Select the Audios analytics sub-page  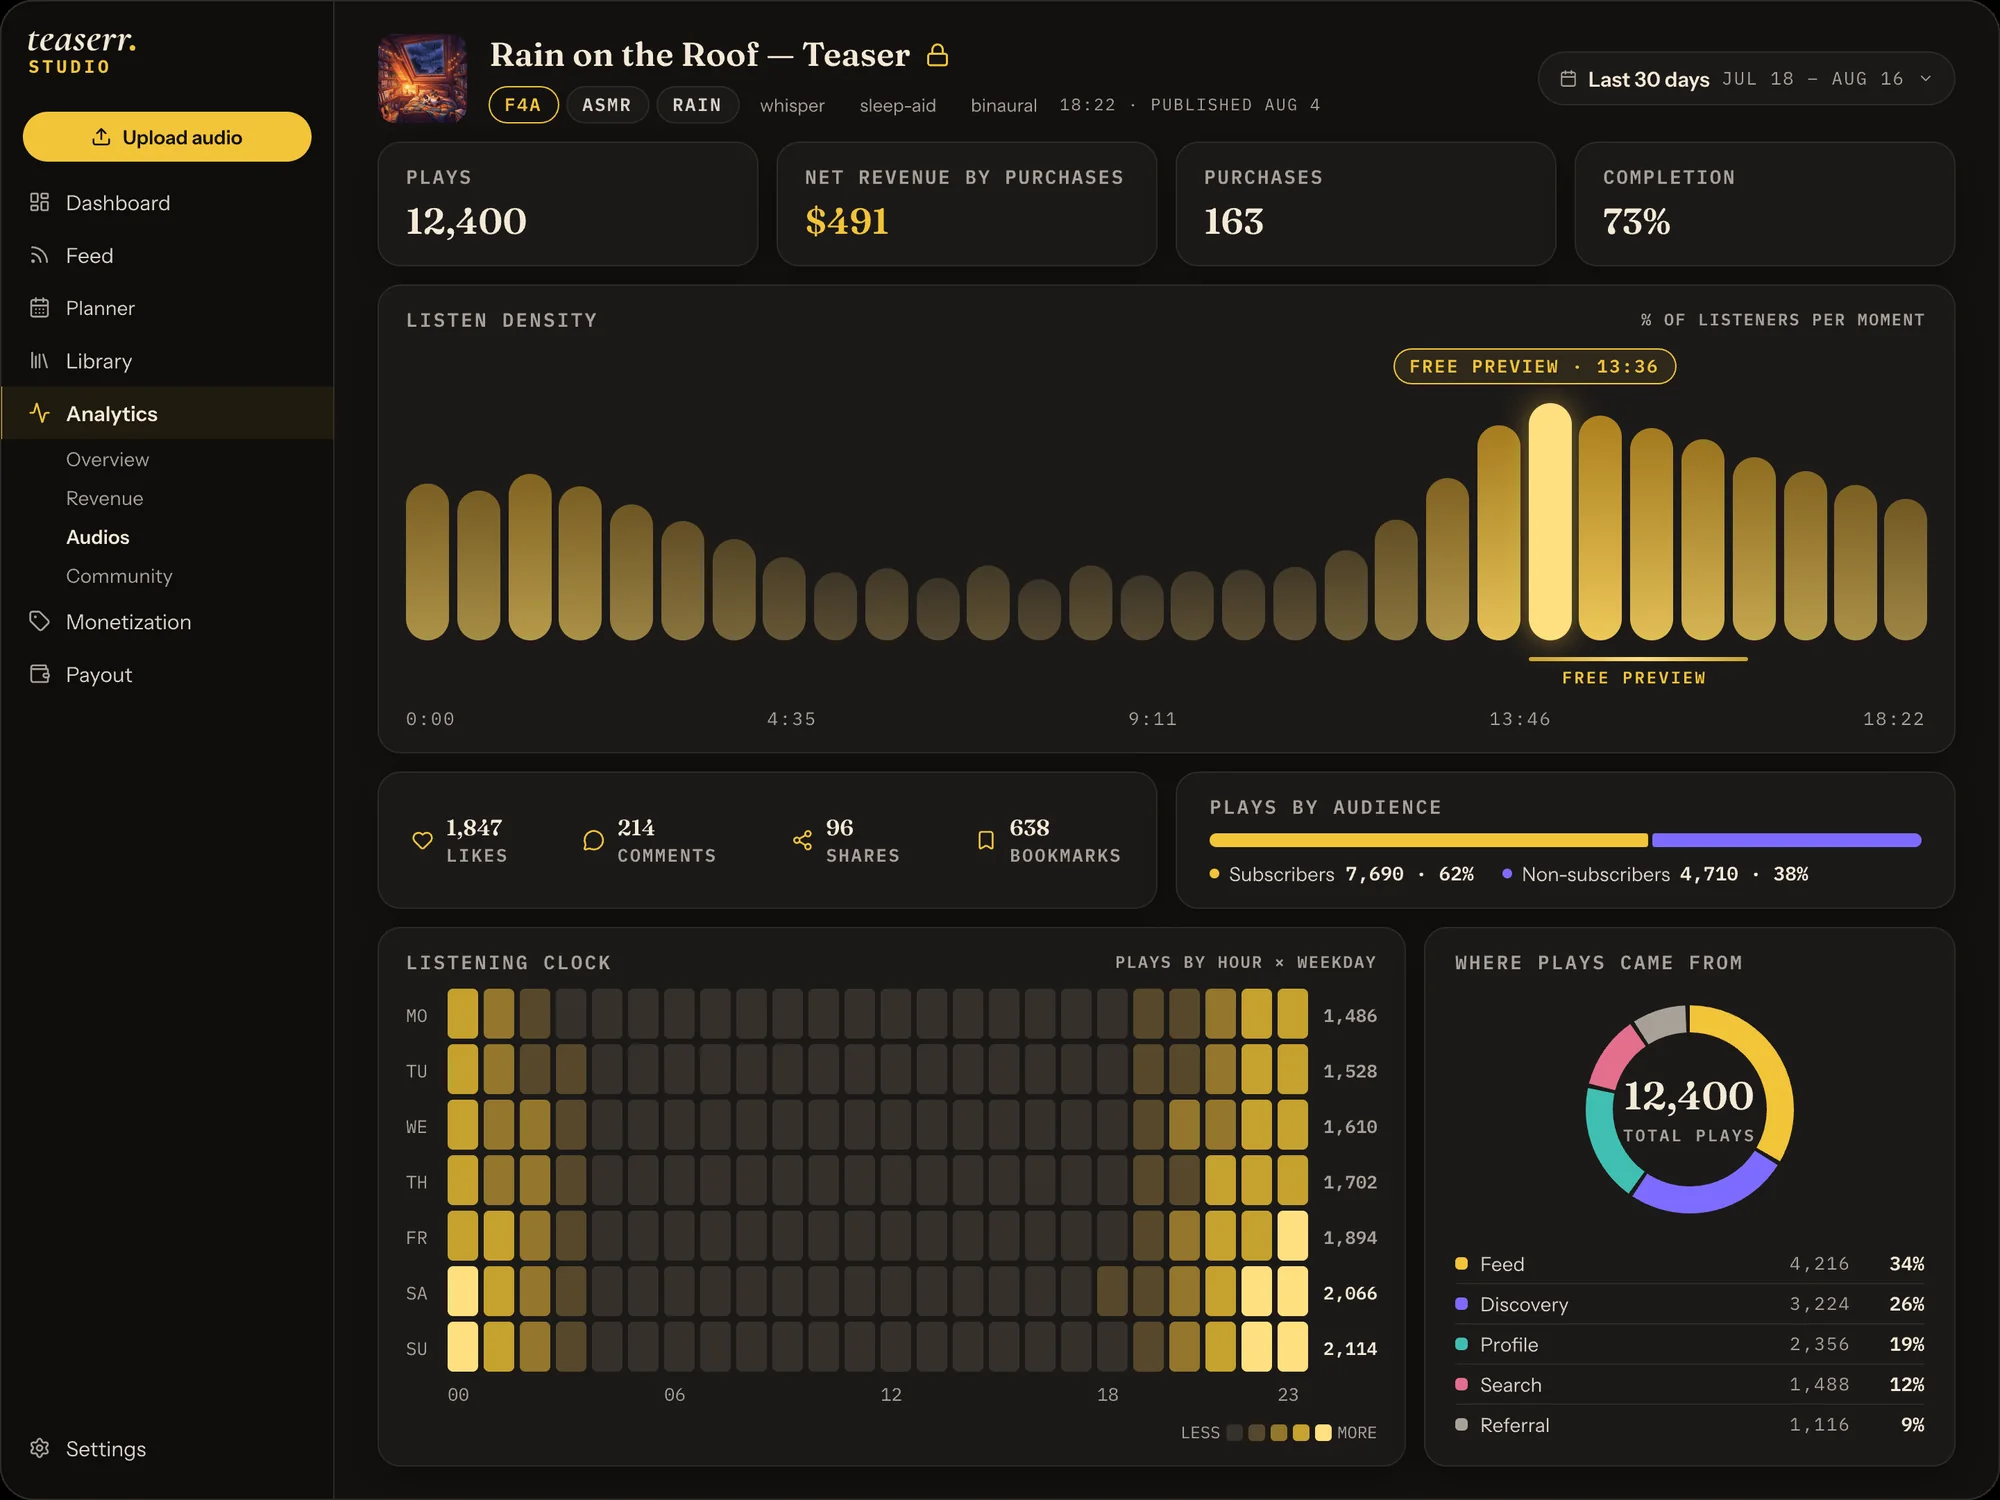[97, 537]
